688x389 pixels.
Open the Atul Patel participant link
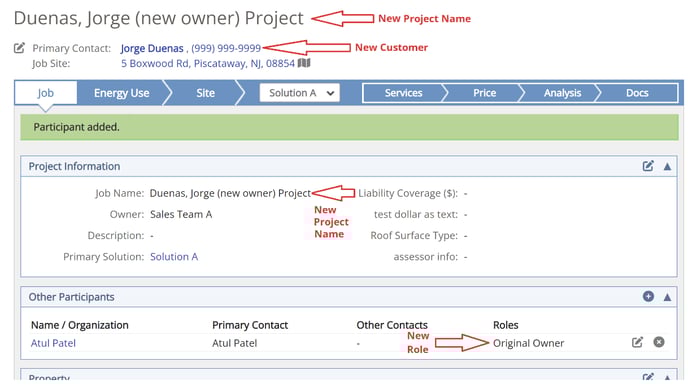coord(53,343)
